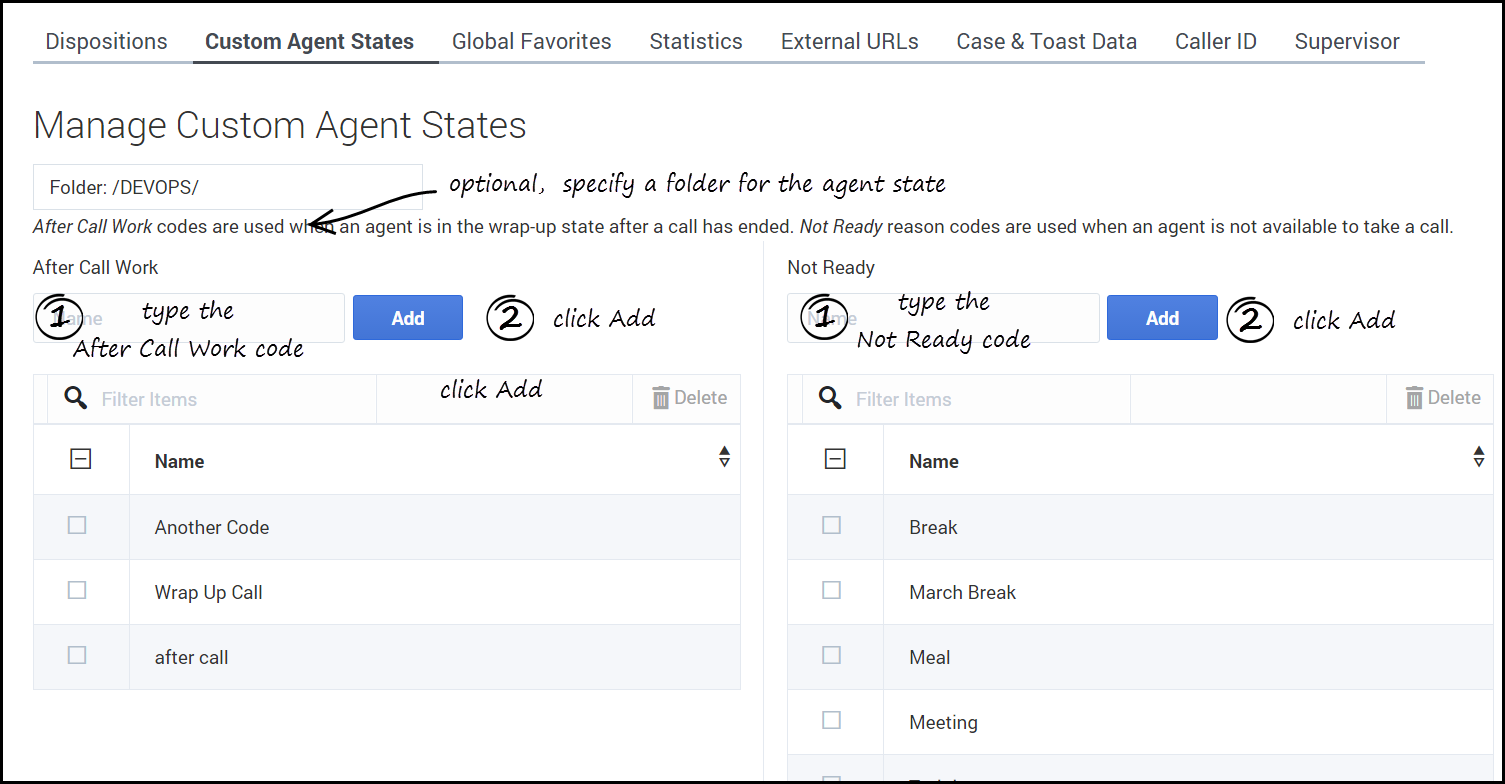Screen dimensions: 1505x784
Task: Switch to the Dispositions tab
Action: 107,42
